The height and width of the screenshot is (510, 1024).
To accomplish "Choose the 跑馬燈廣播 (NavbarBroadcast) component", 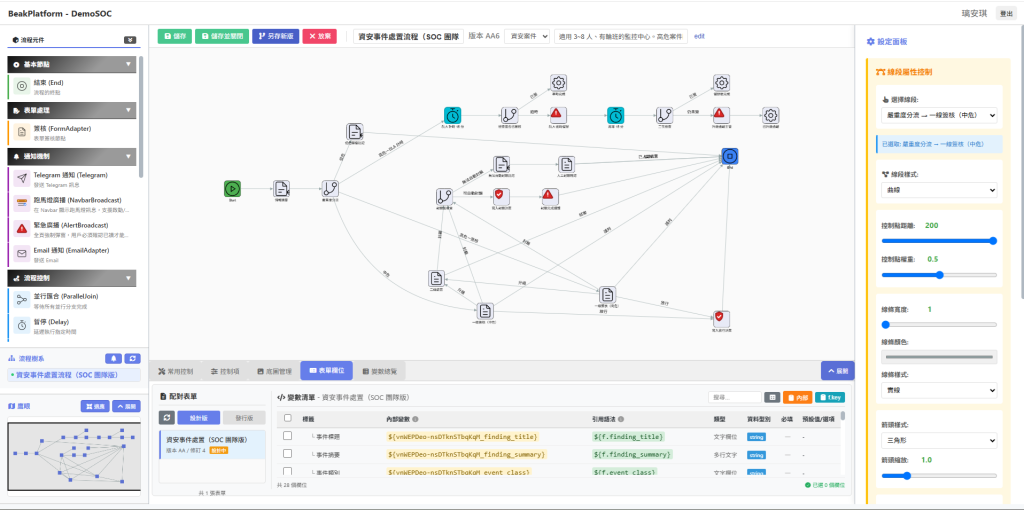I will point(74,204).
